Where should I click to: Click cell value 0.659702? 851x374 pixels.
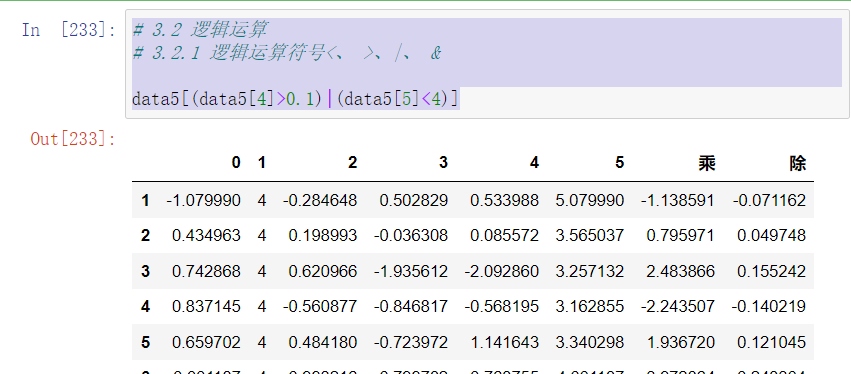[x=206, y=343]
